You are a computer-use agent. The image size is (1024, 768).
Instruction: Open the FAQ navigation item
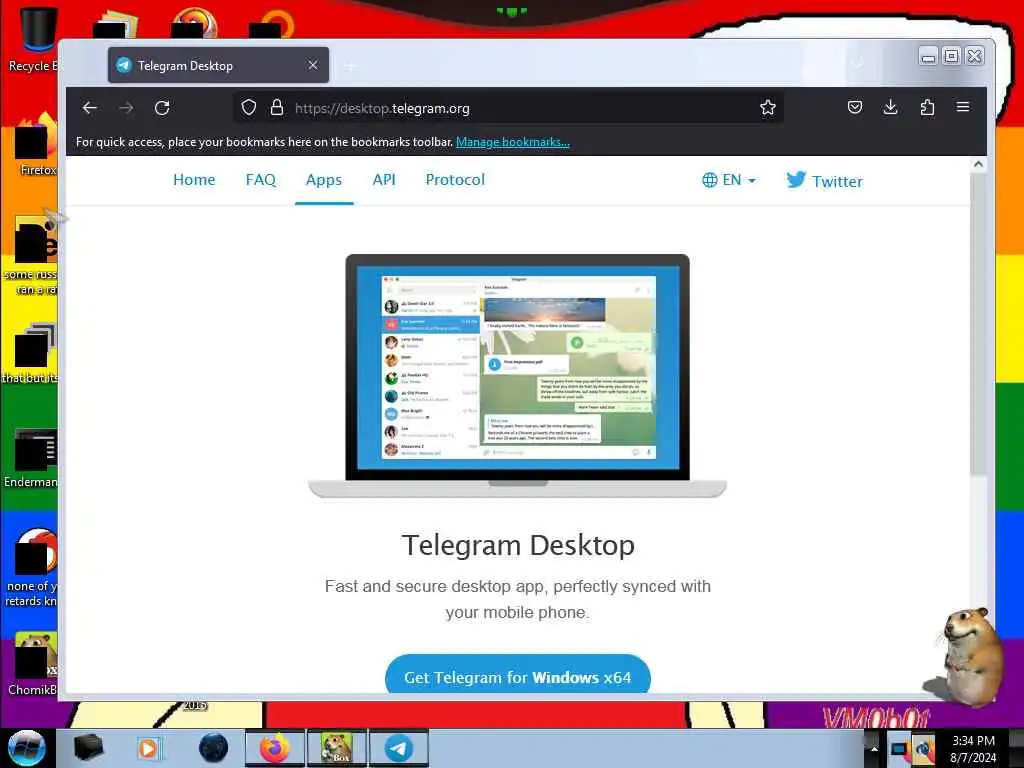click(x=261, y=180)
